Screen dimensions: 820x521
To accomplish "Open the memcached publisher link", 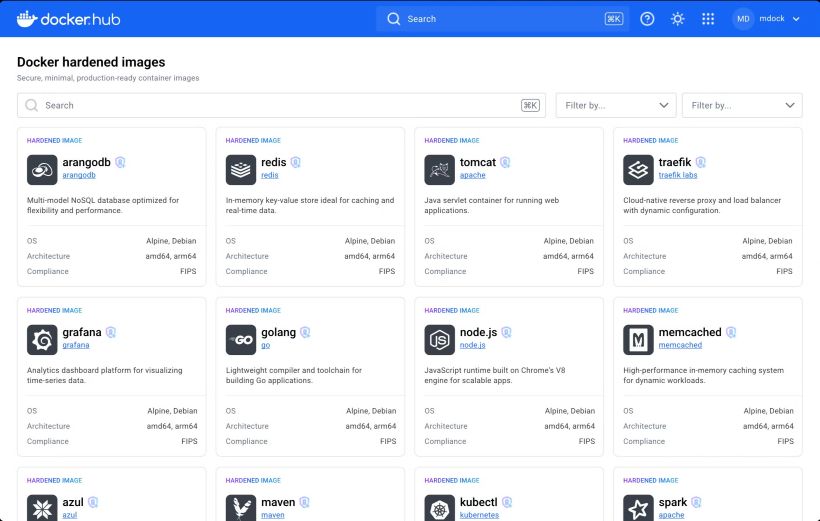I will pos(680,345).
